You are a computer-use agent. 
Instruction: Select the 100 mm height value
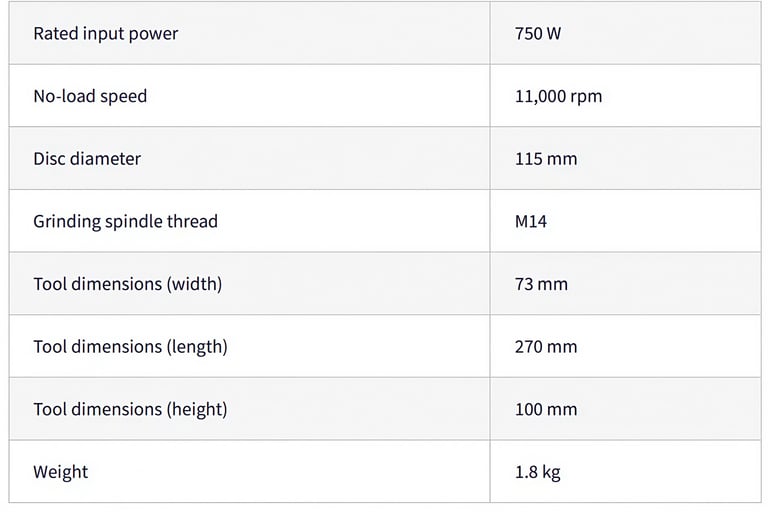[x=546, y=410]
